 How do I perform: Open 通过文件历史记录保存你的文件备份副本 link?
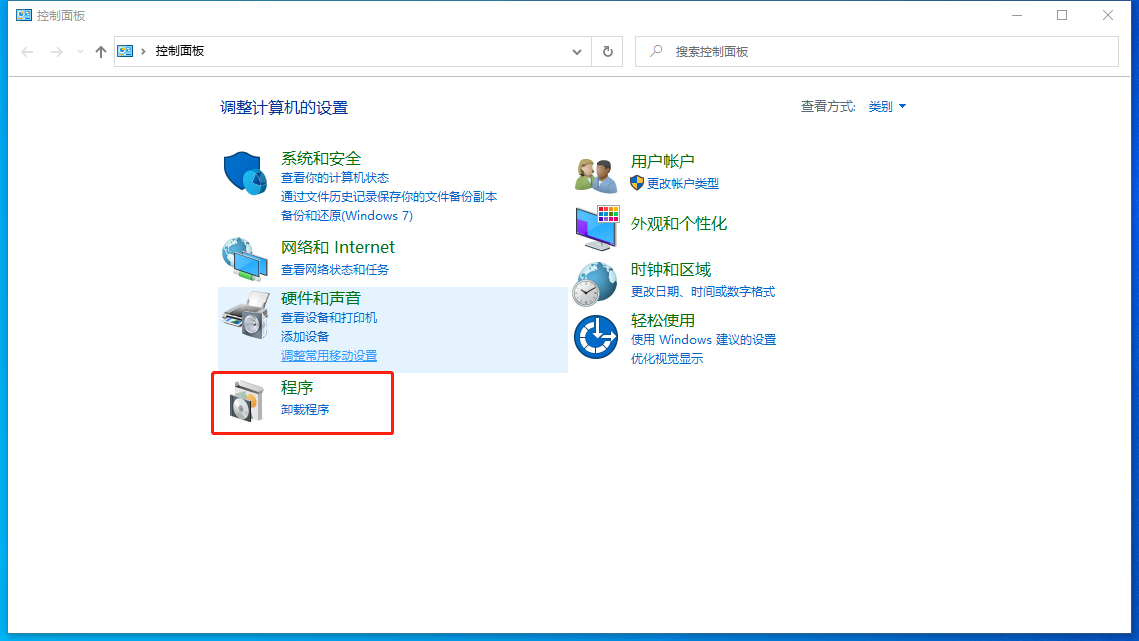tap(389, 197)
